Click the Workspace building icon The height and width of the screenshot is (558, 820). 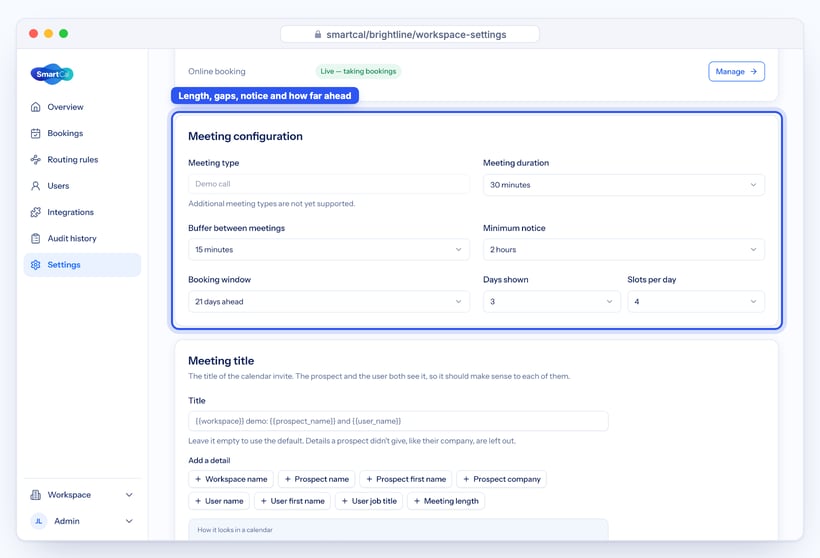pyautogui.click(x=36, y=495)
